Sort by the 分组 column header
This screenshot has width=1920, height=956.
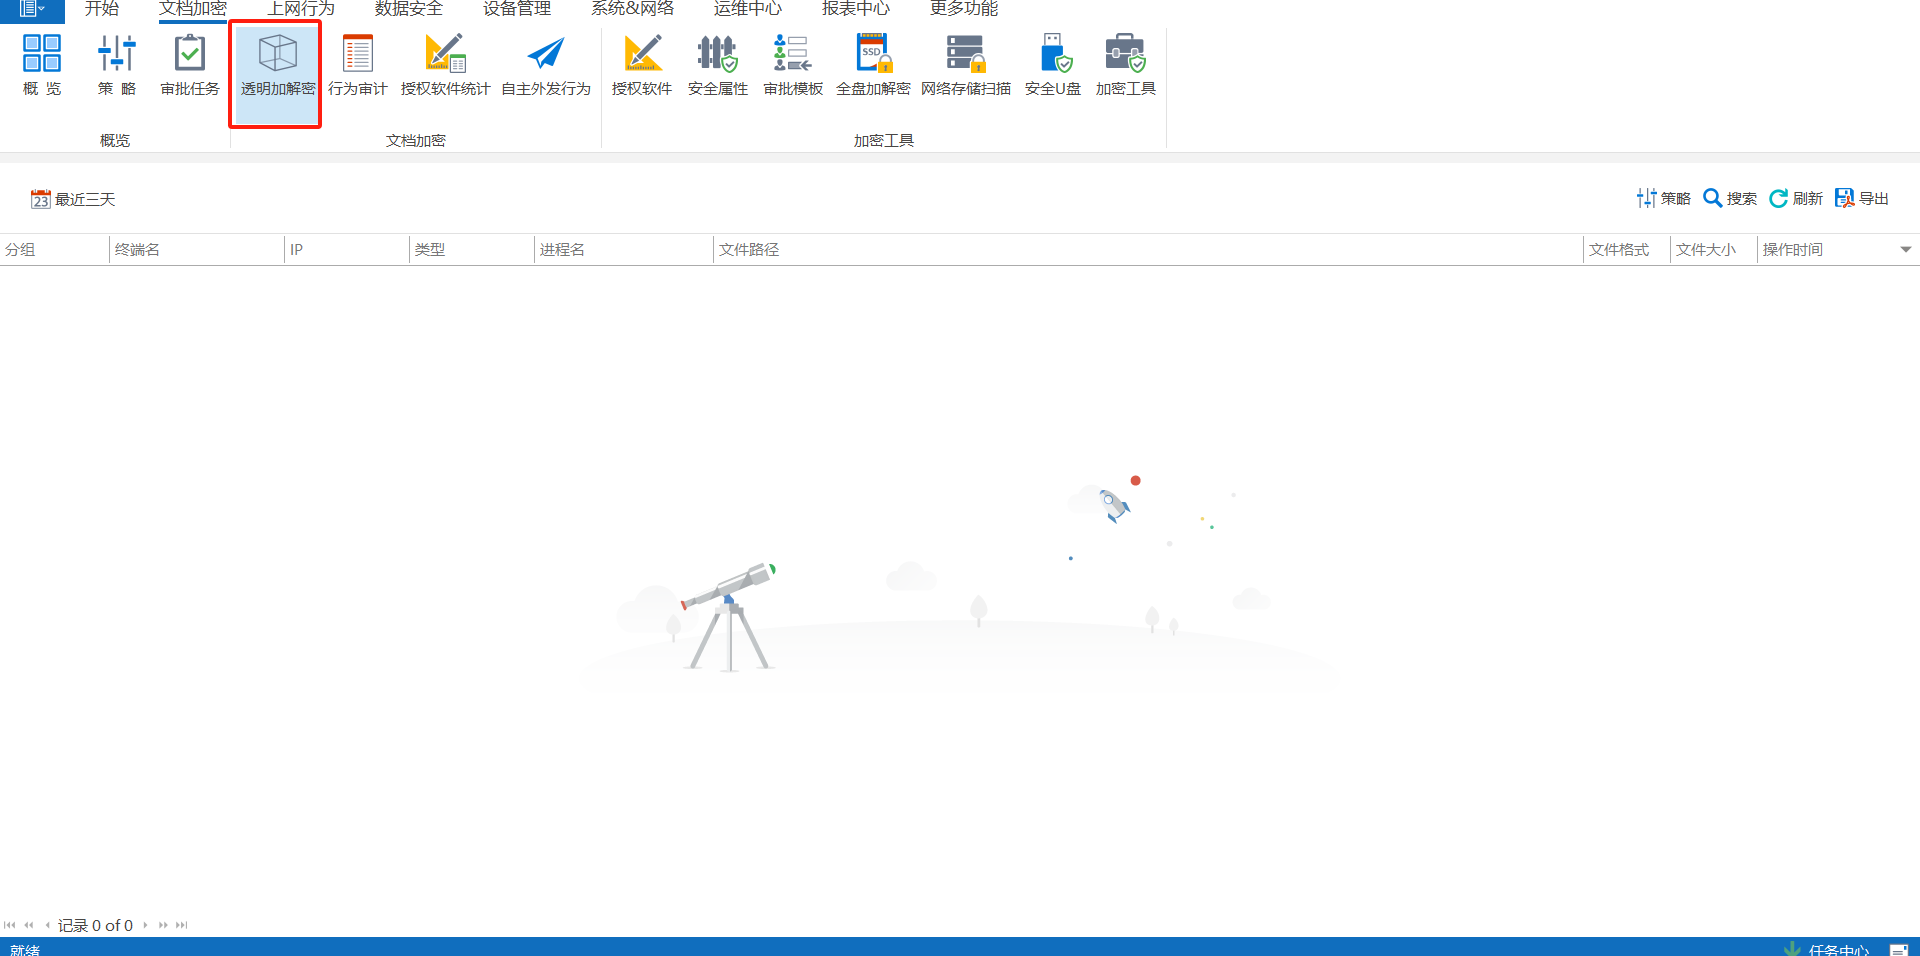[54, 249]
